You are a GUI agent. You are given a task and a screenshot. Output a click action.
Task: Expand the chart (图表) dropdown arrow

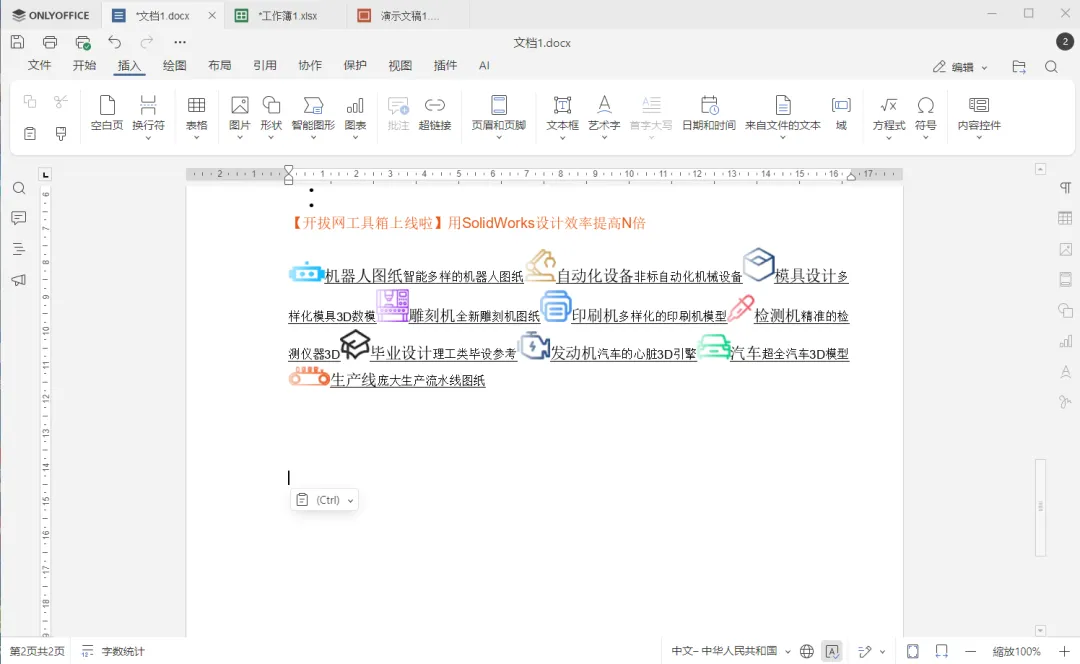click(x=355, y=138)
